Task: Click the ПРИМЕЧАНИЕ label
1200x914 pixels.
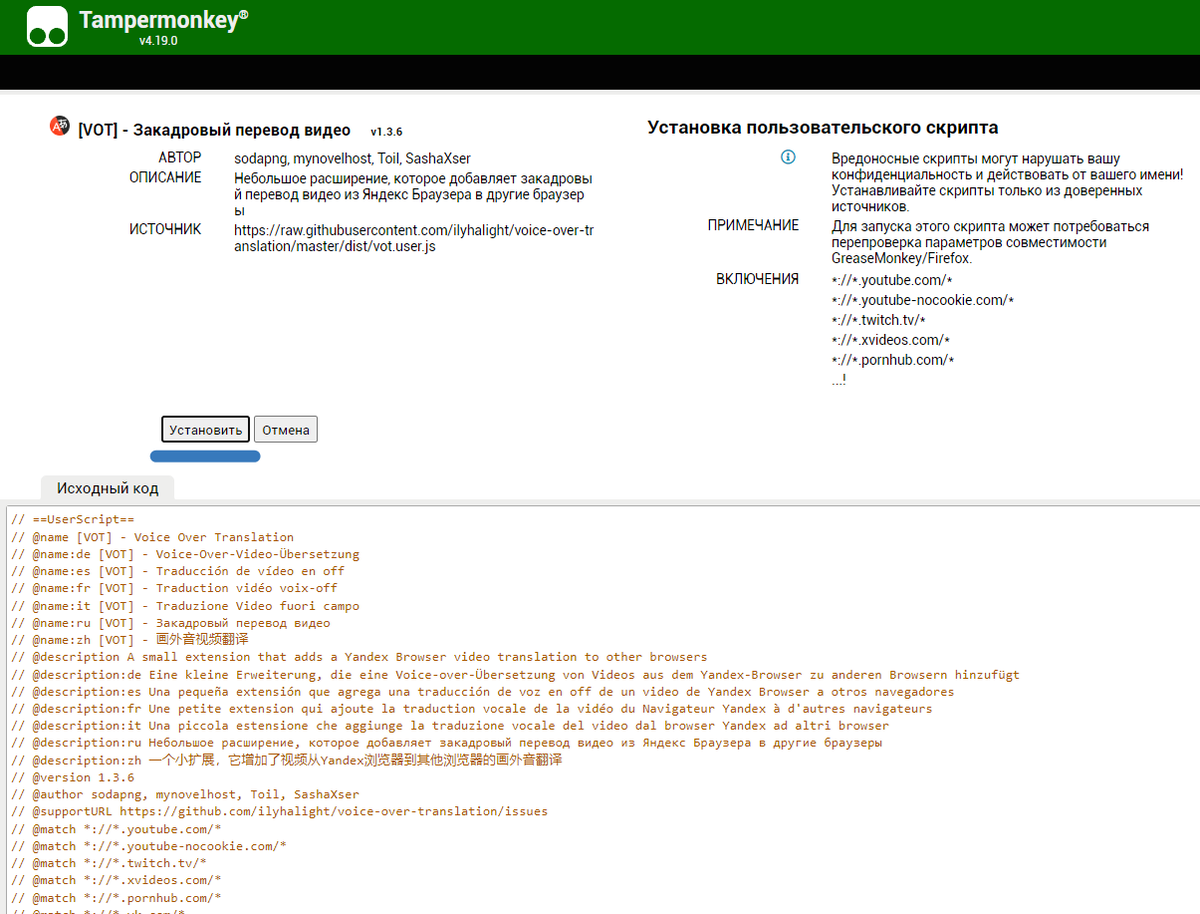Action: 753,226
